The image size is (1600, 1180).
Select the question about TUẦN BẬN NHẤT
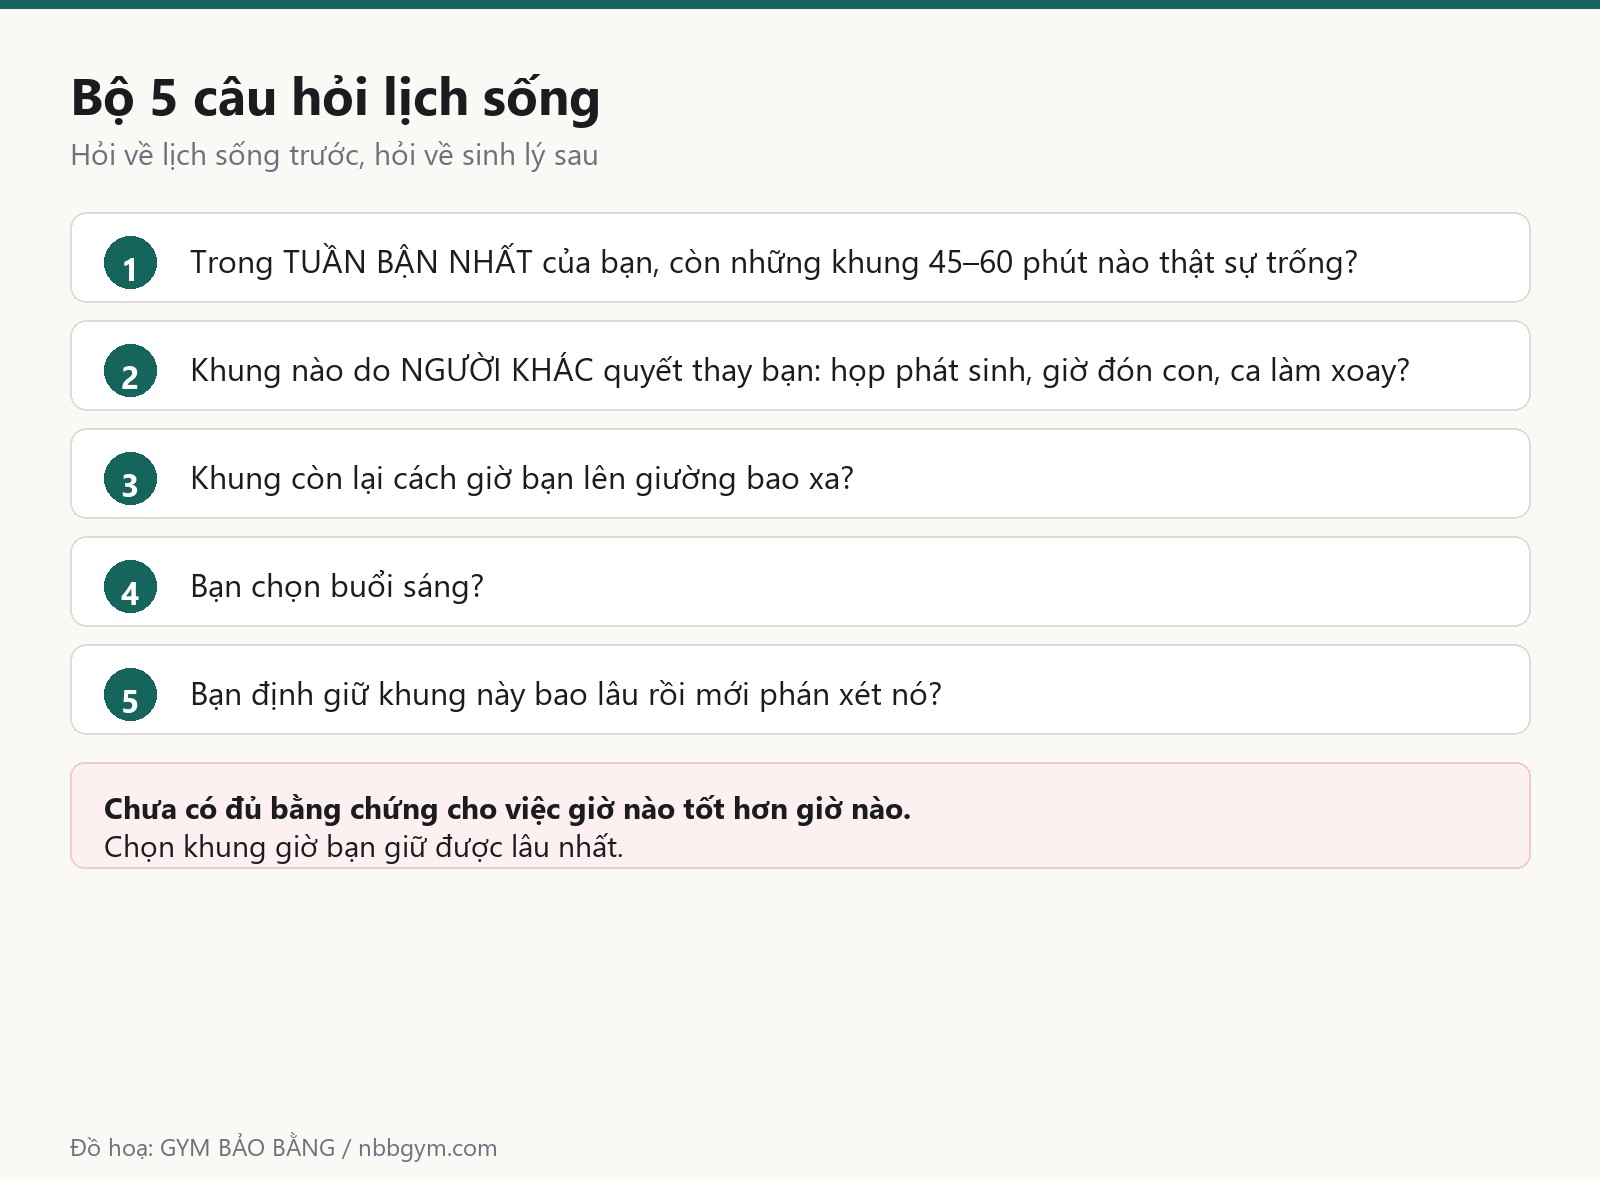click(800, 257)
